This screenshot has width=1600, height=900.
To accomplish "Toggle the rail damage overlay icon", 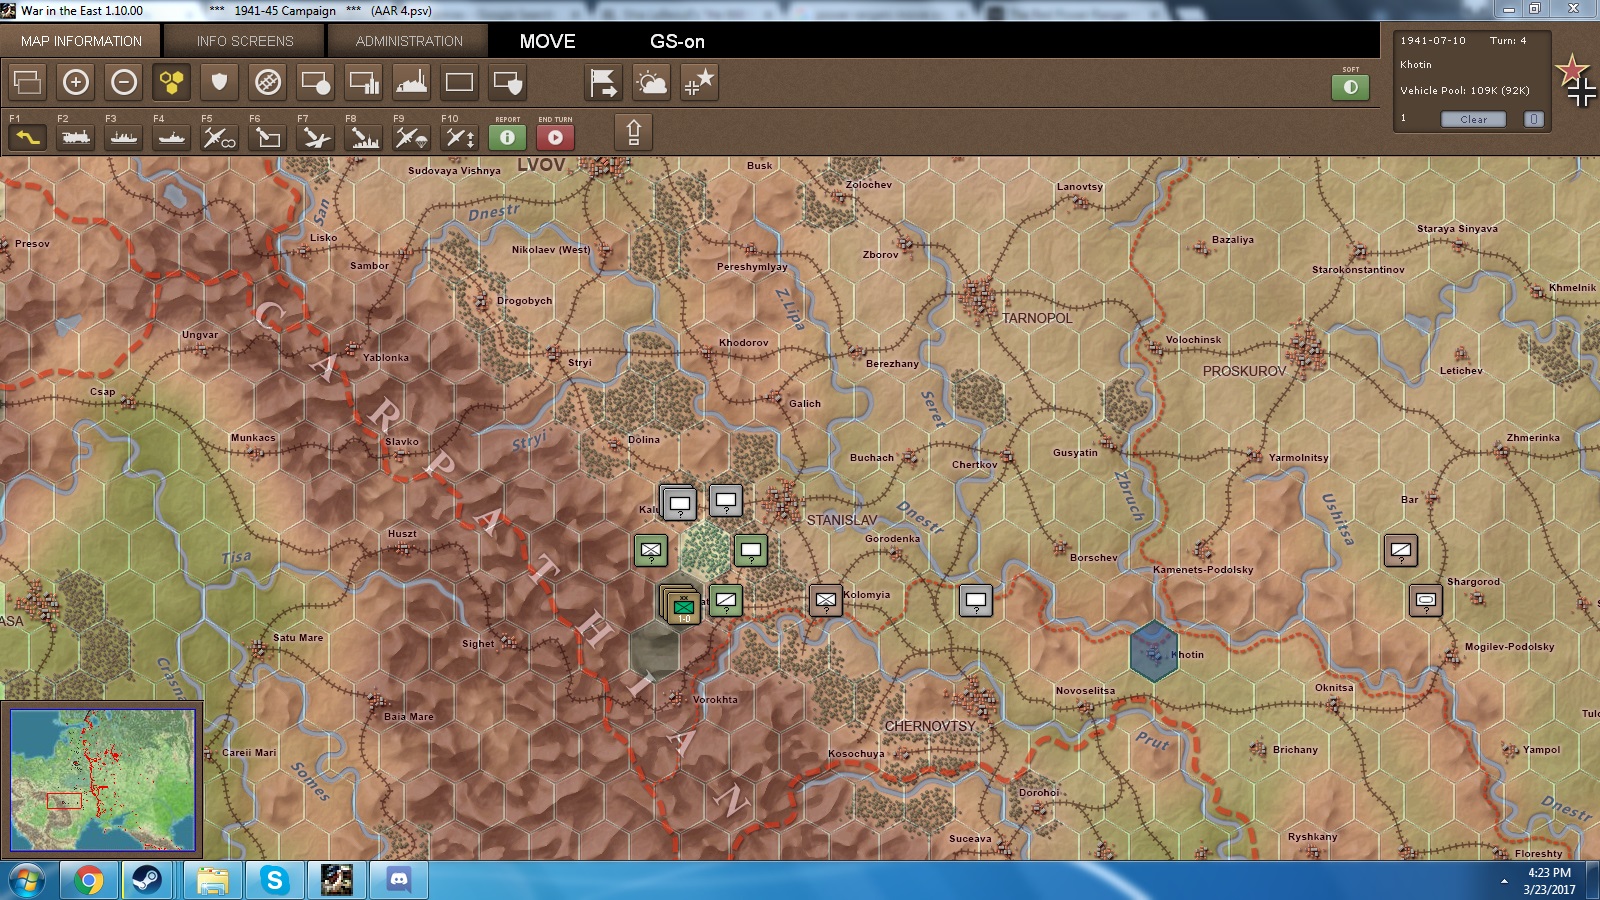I will tap(268, 82).
